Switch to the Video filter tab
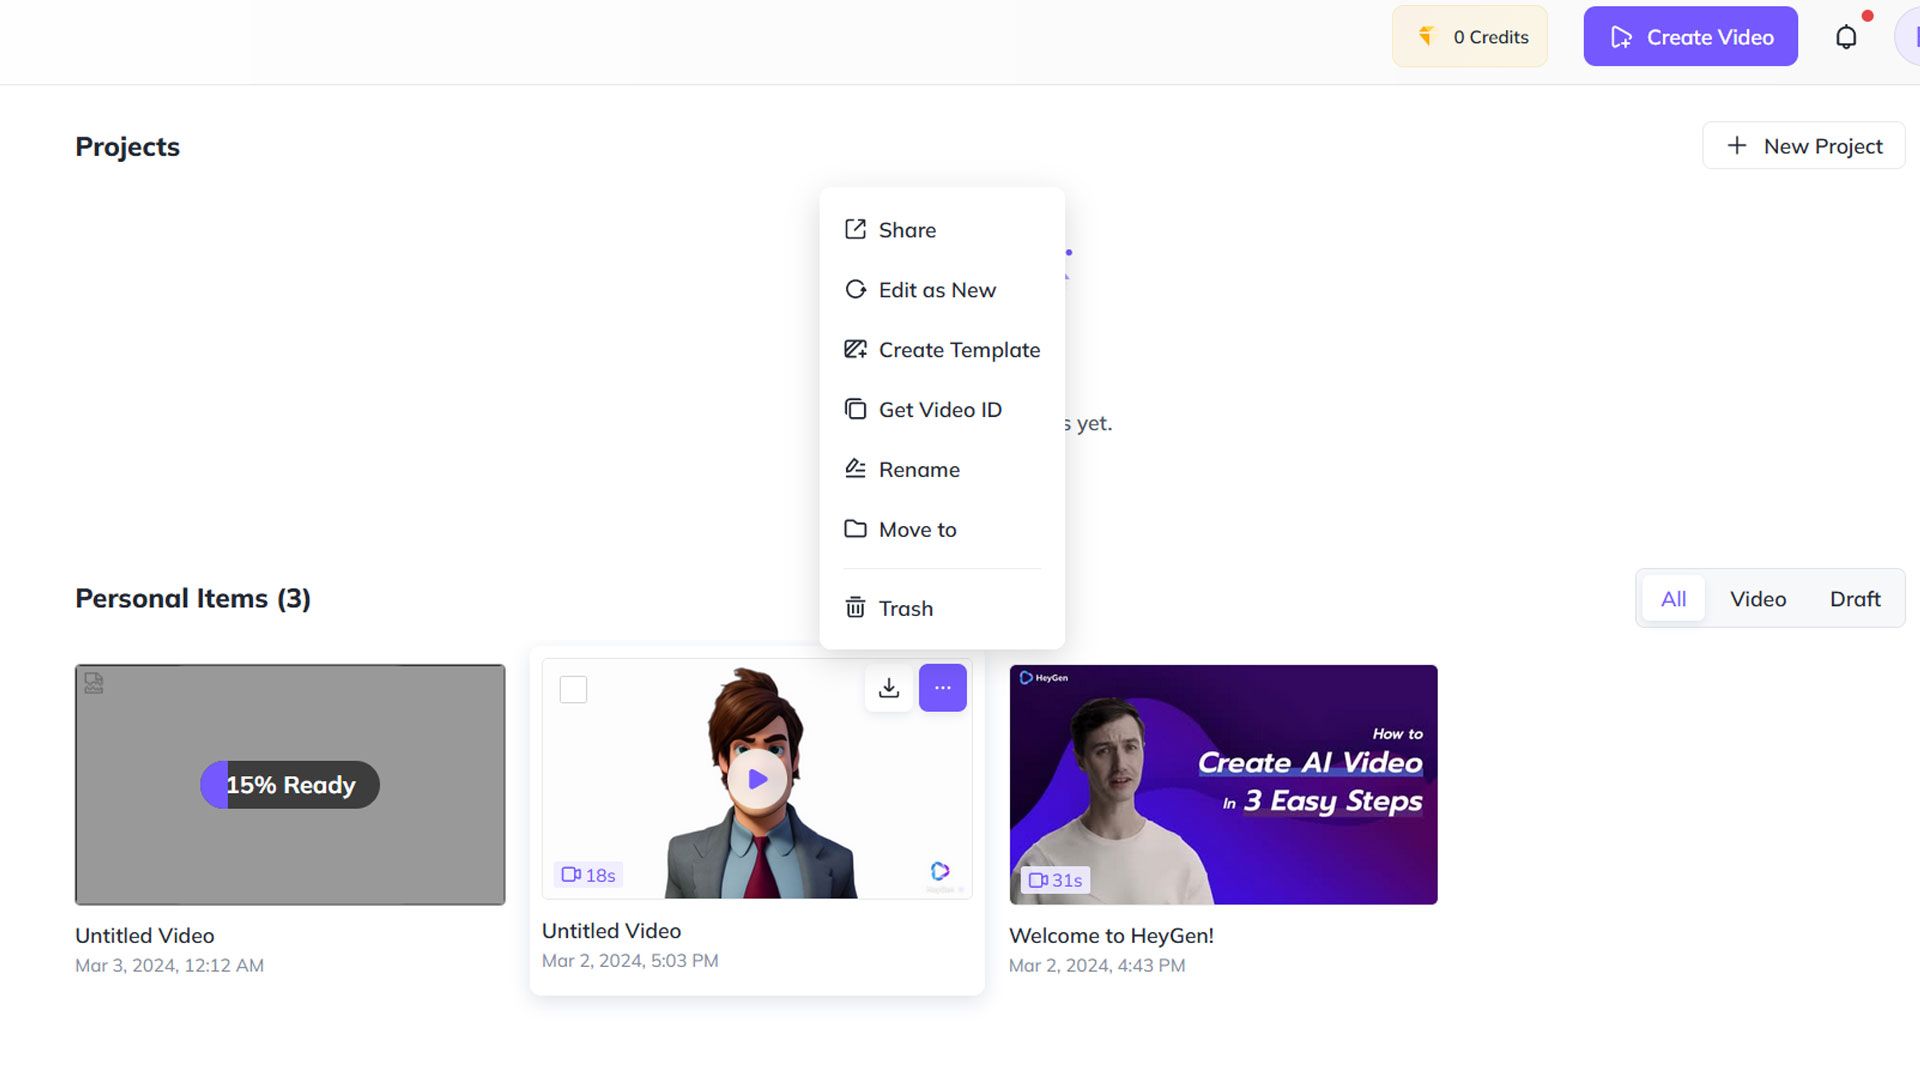 click(1757, 599)
